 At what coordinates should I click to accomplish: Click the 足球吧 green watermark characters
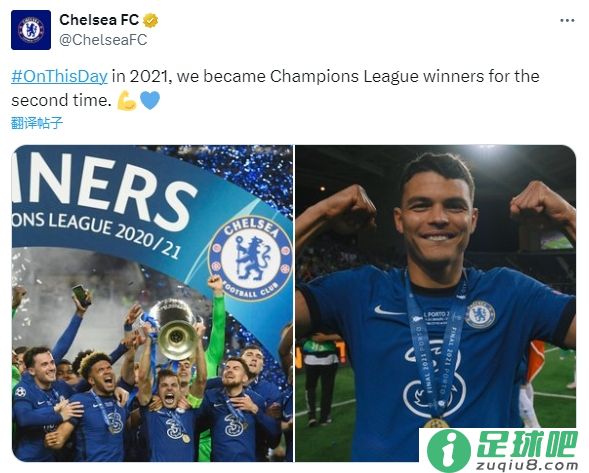(527, 444)
